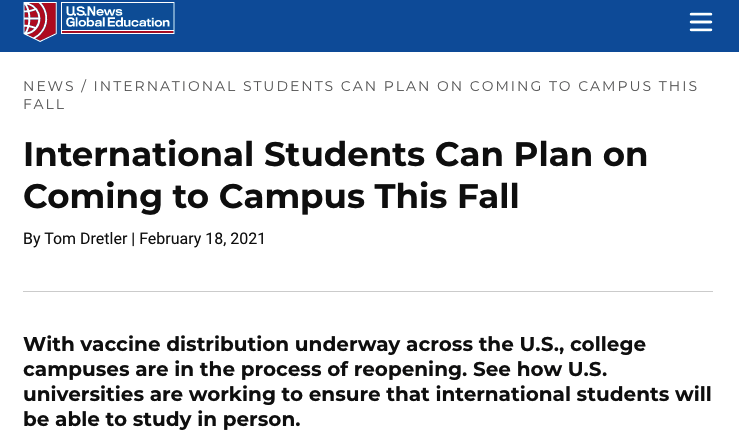739x446 pixels.
Task: Click the pipe separator between author and date
Action: pos(133,239)
